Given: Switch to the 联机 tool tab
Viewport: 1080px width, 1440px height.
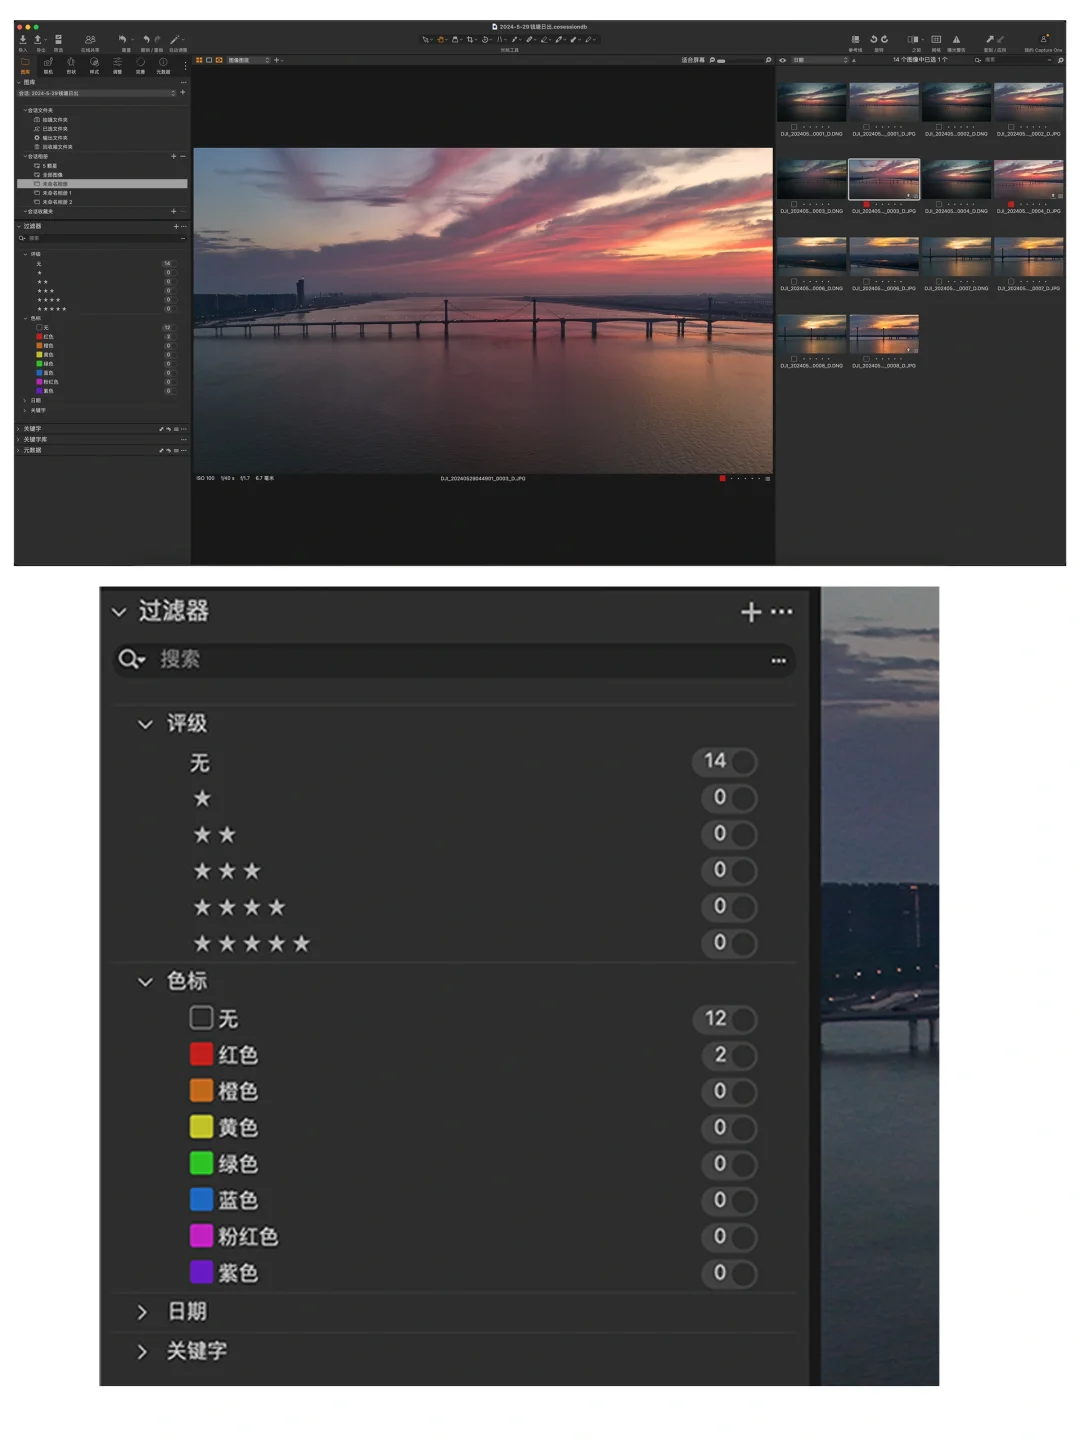Looking at the screenshot, I should pos(48,66).
